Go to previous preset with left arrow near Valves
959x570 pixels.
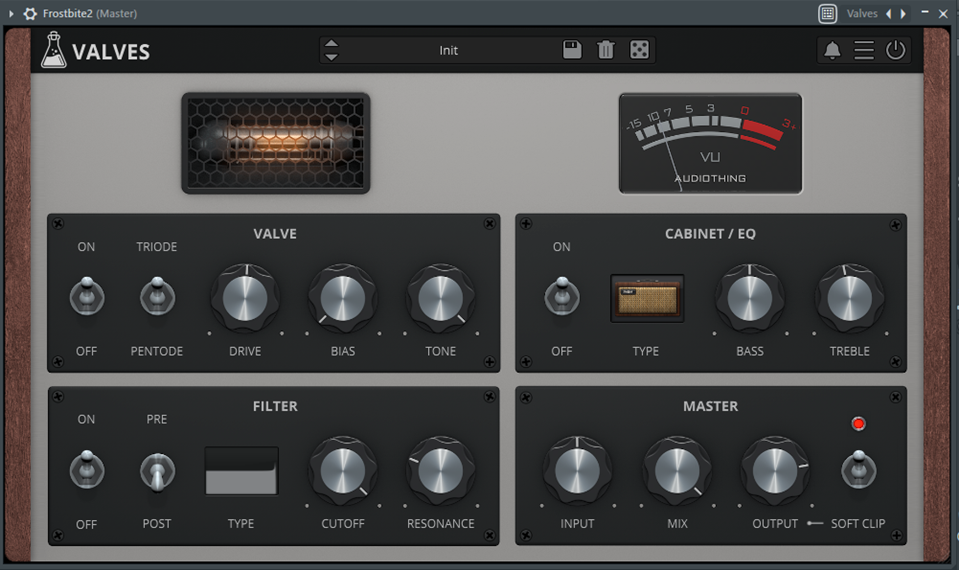point(889,13)
